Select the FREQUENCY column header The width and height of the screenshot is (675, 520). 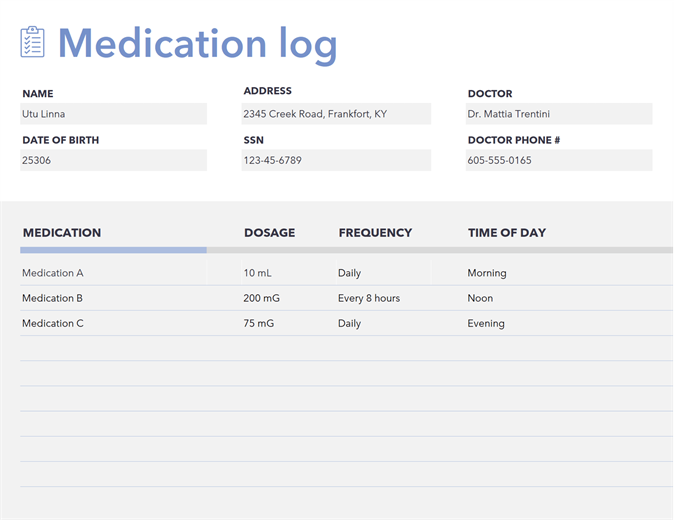pos(375,233)
